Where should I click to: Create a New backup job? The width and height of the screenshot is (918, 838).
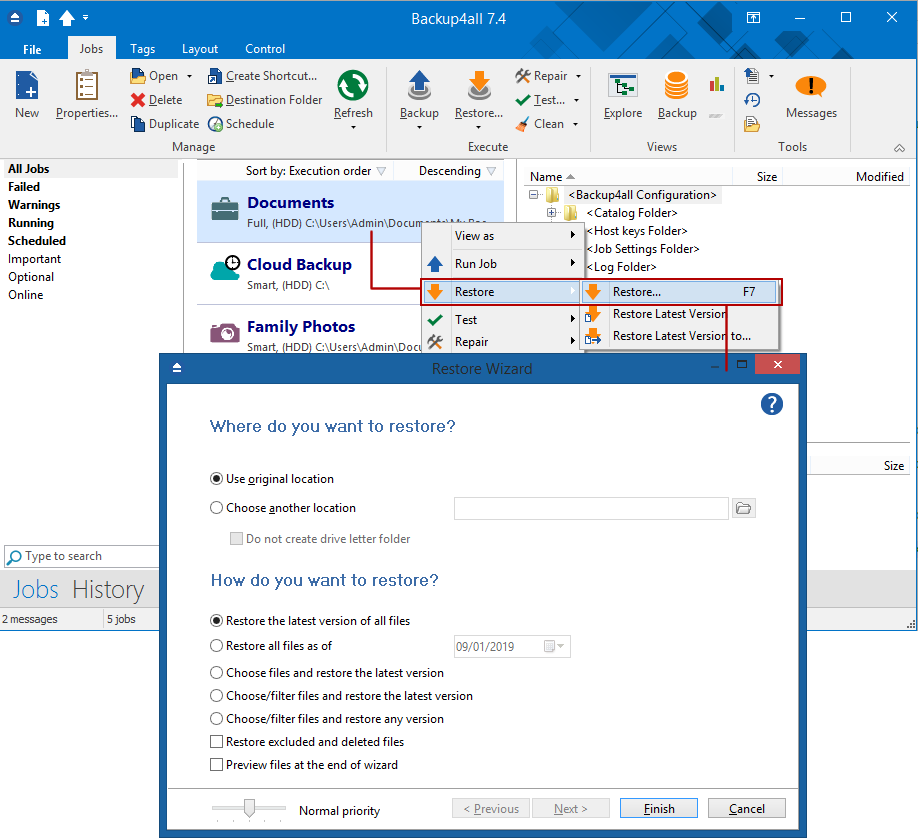point(26,95)
